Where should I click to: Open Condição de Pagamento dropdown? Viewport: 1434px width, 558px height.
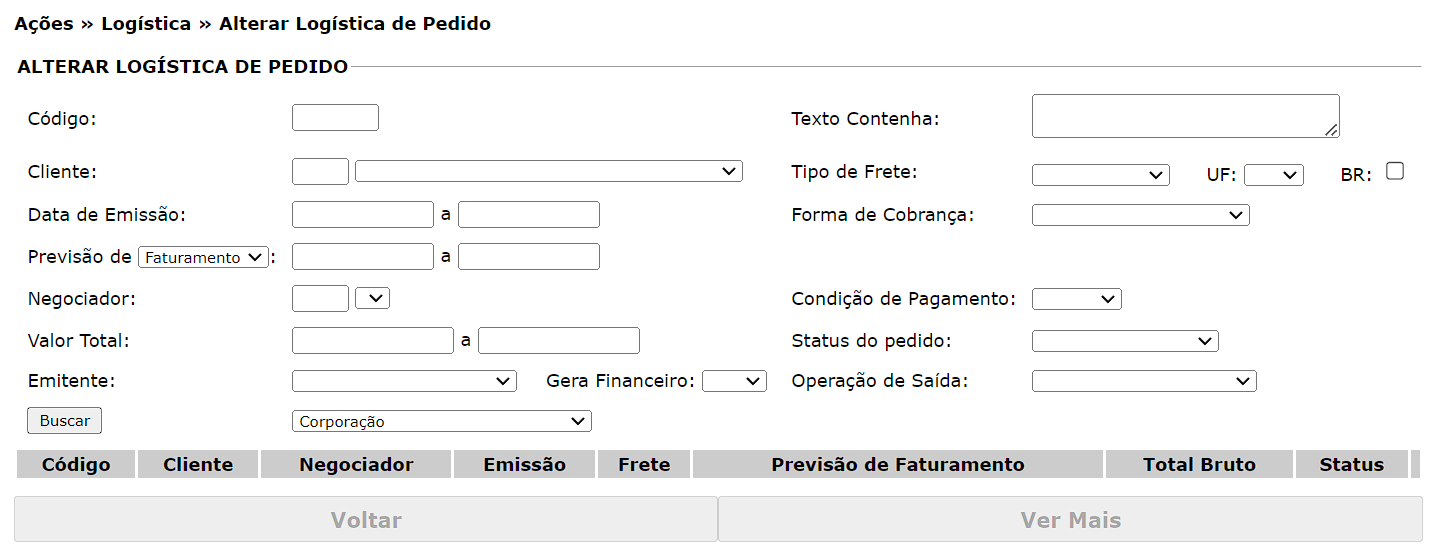pos(1076,299)
